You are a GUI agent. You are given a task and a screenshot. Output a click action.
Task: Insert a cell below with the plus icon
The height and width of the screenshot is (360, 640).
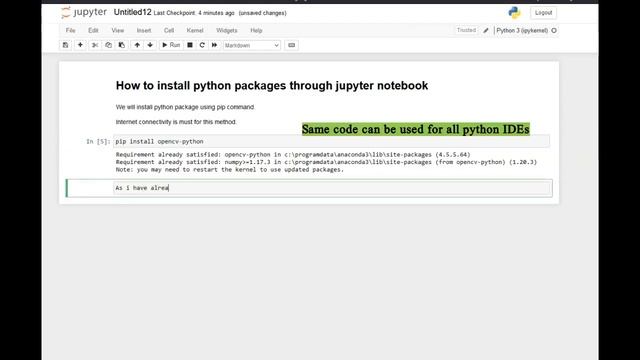[80, 45]
